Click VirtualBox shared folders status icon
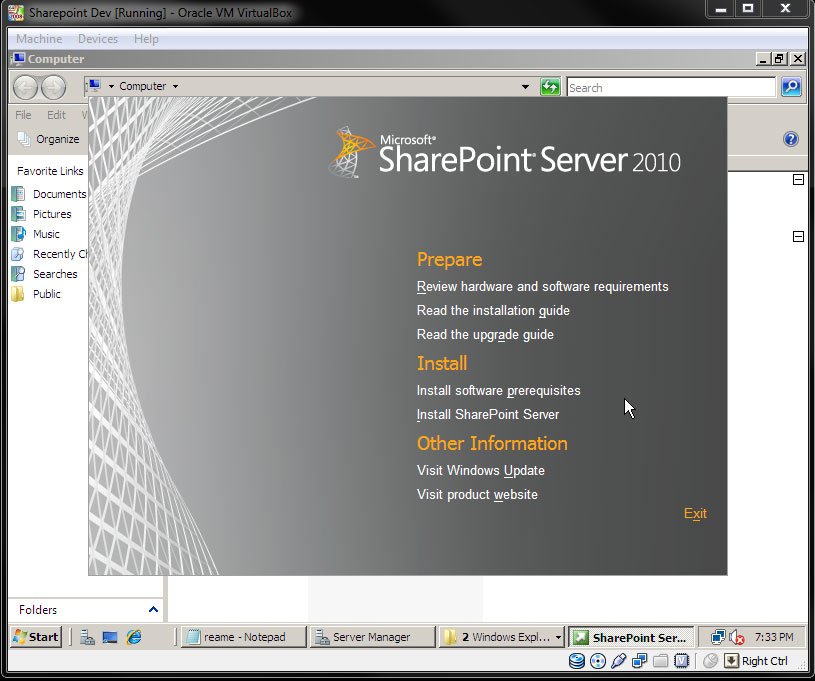The height and width of the screenshot is (681, 815). [x=660, y=661]
